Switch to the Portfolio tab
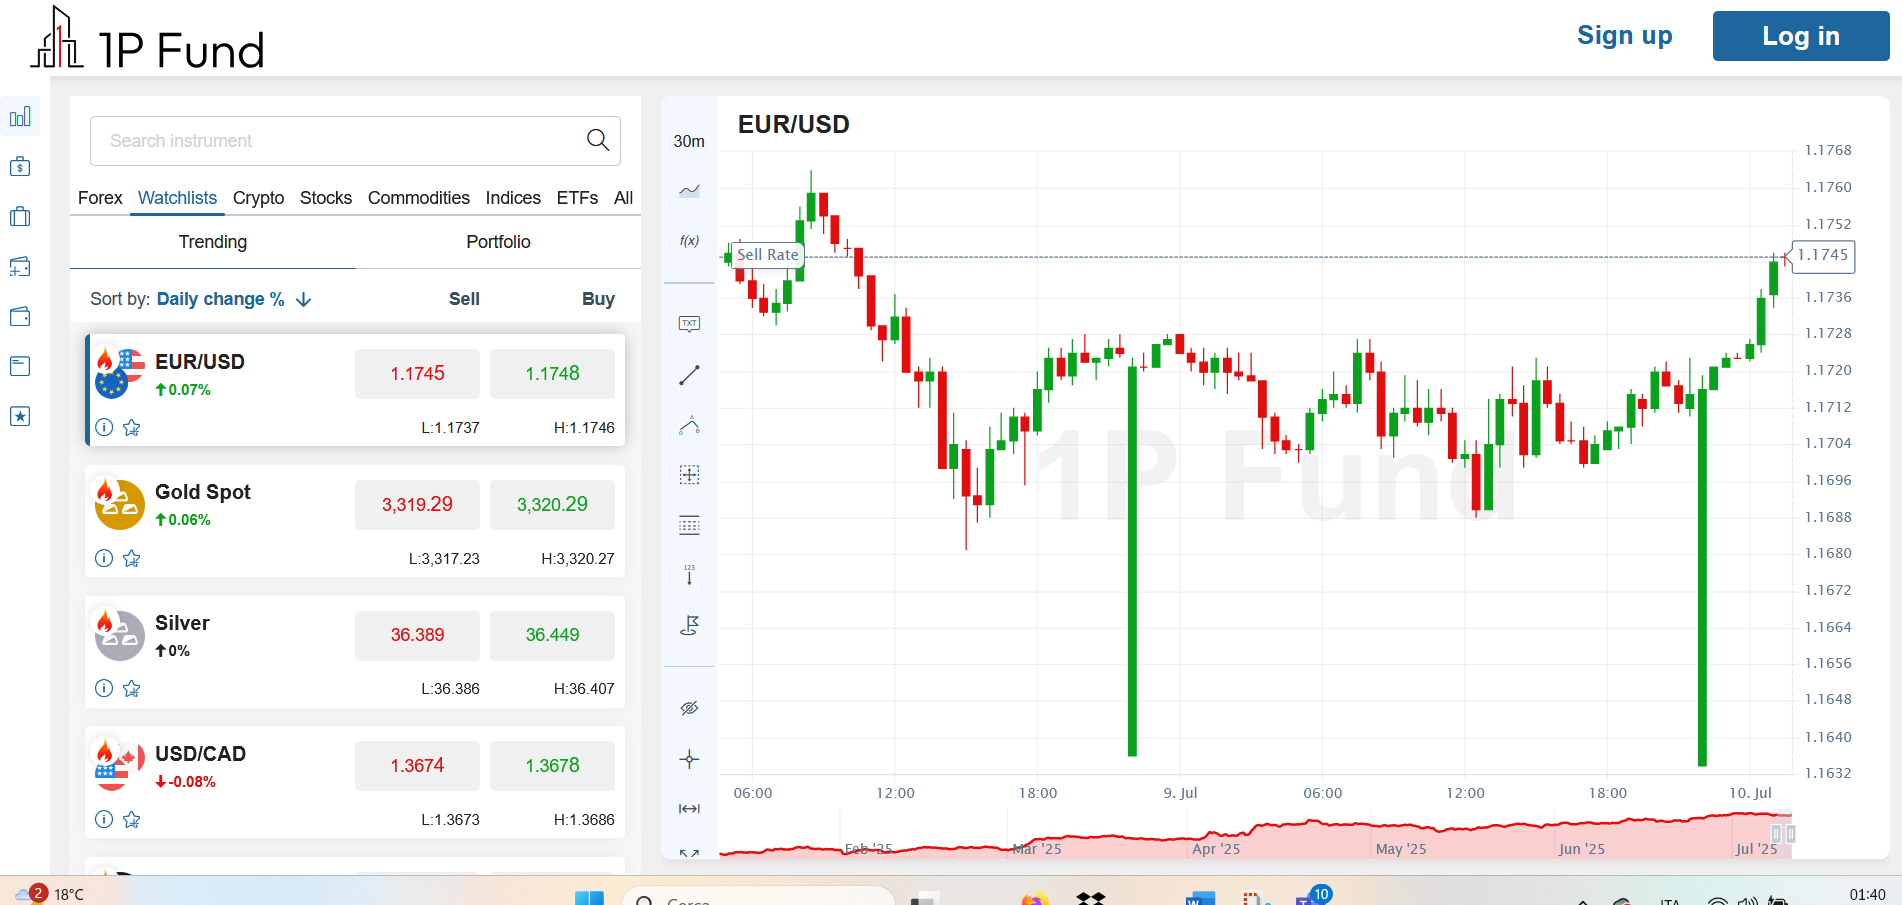 tap(497, 242)
